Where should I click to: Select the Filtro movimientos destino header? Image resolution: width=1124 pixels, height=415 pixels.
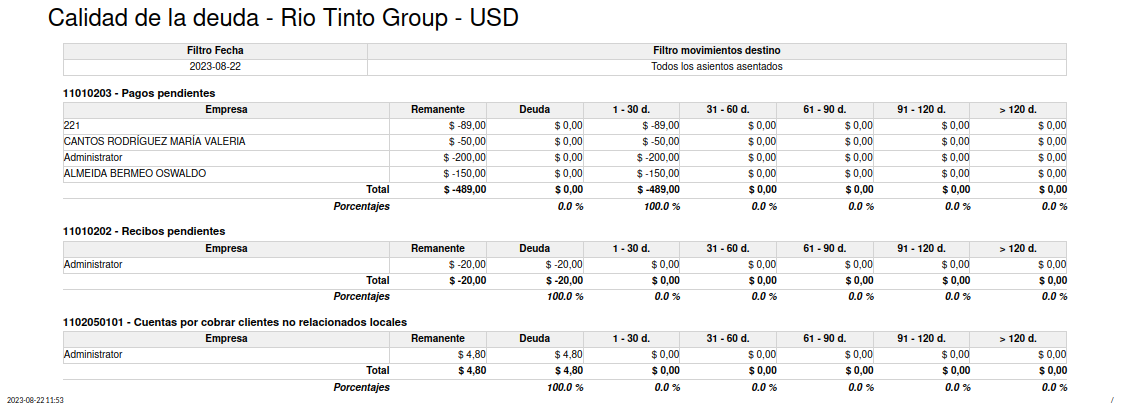click(x=717, y=51)
